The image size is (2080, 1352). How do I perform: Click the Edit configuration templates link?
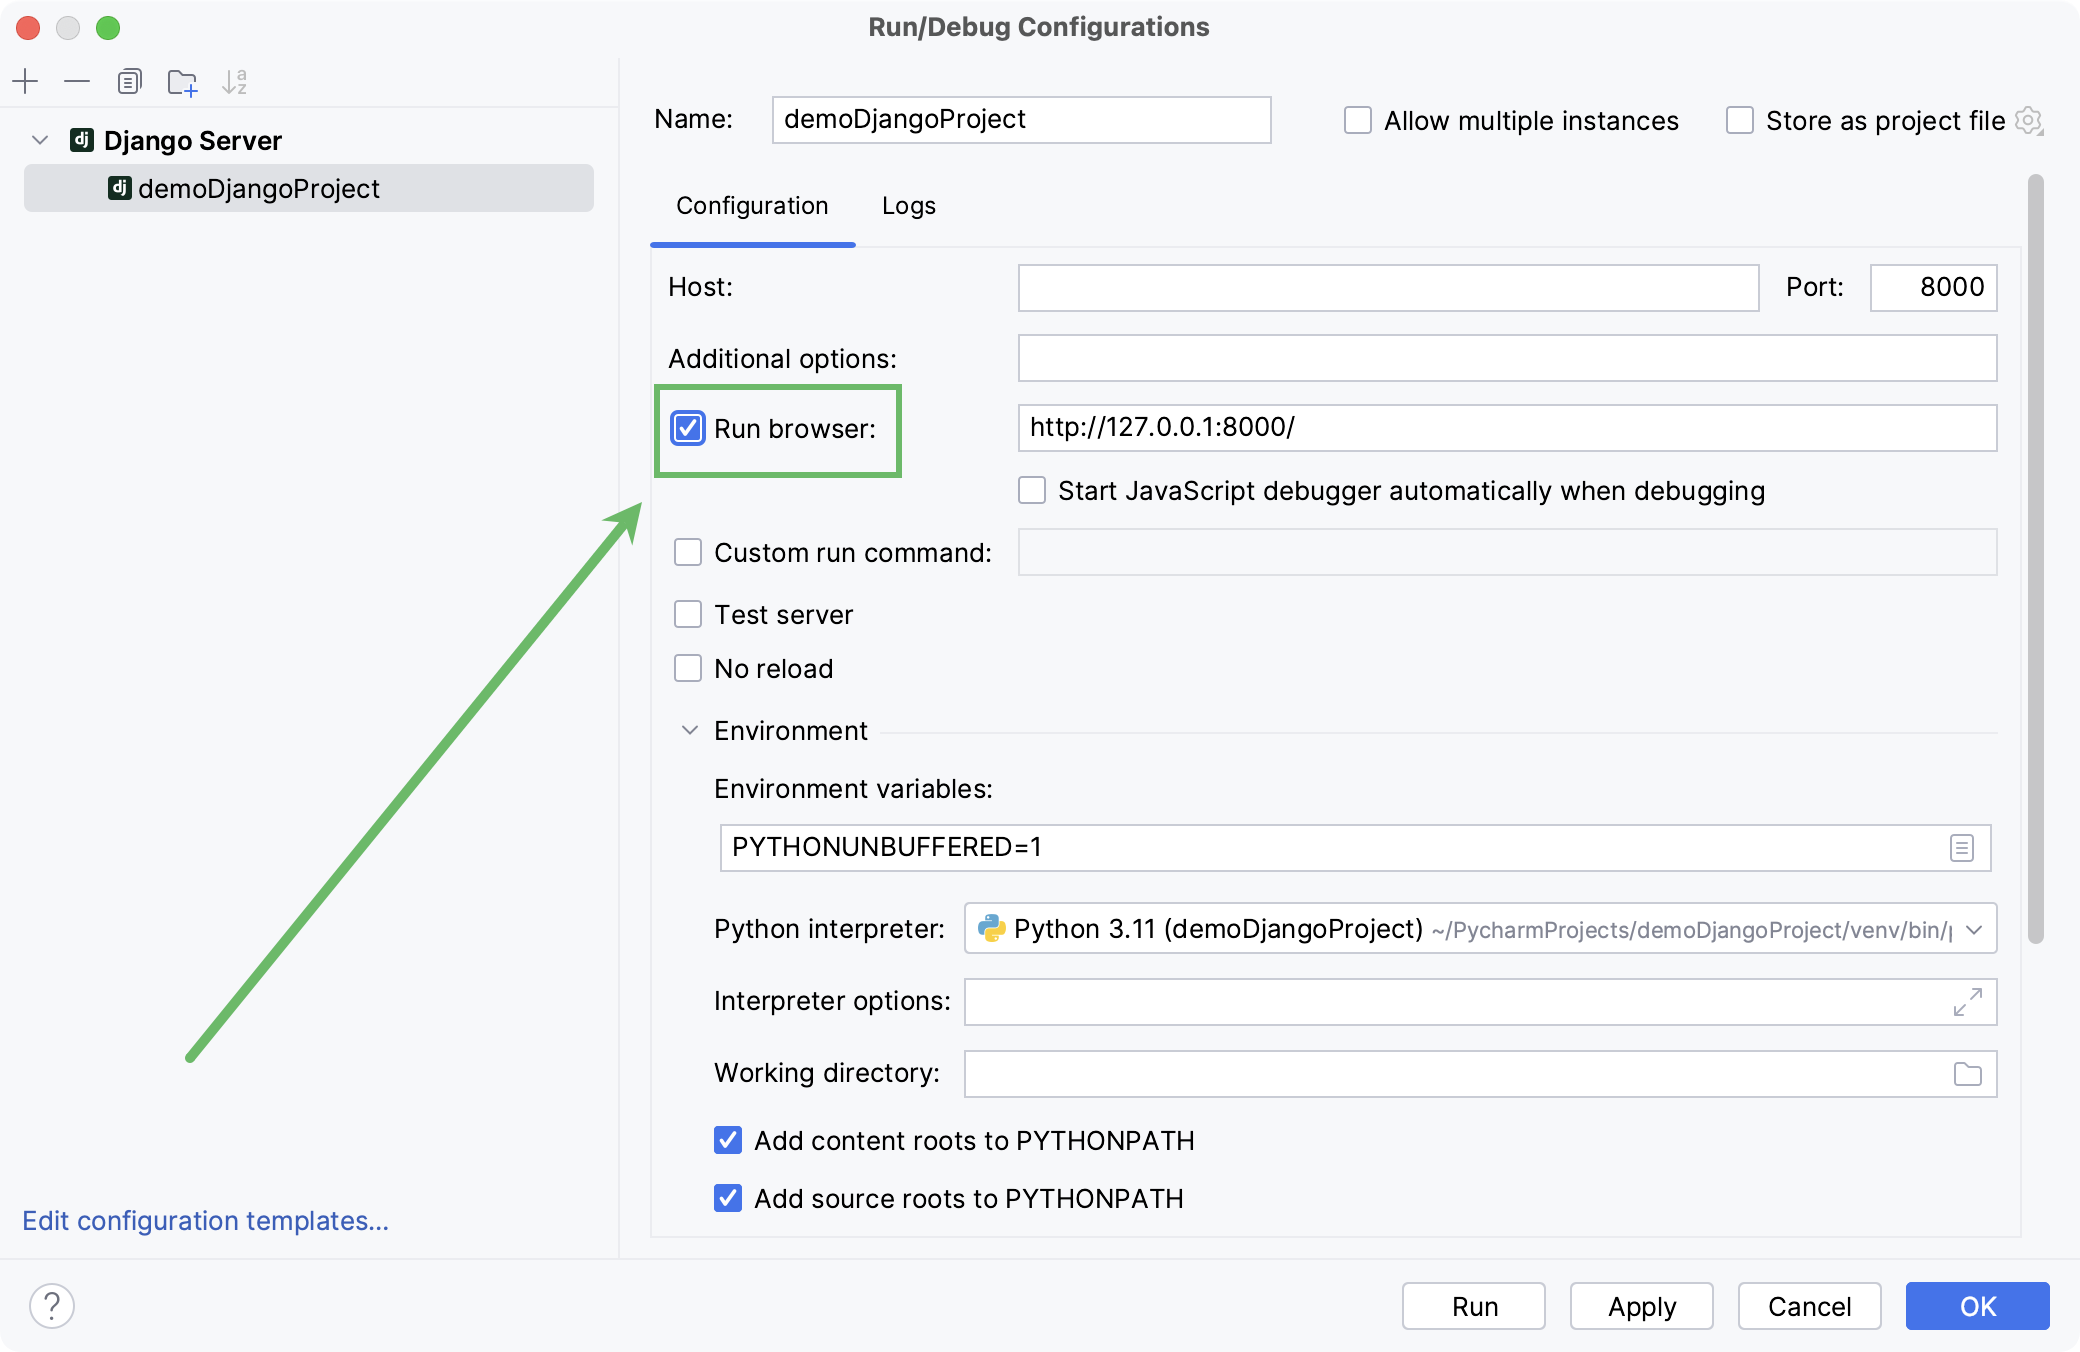206,1219
